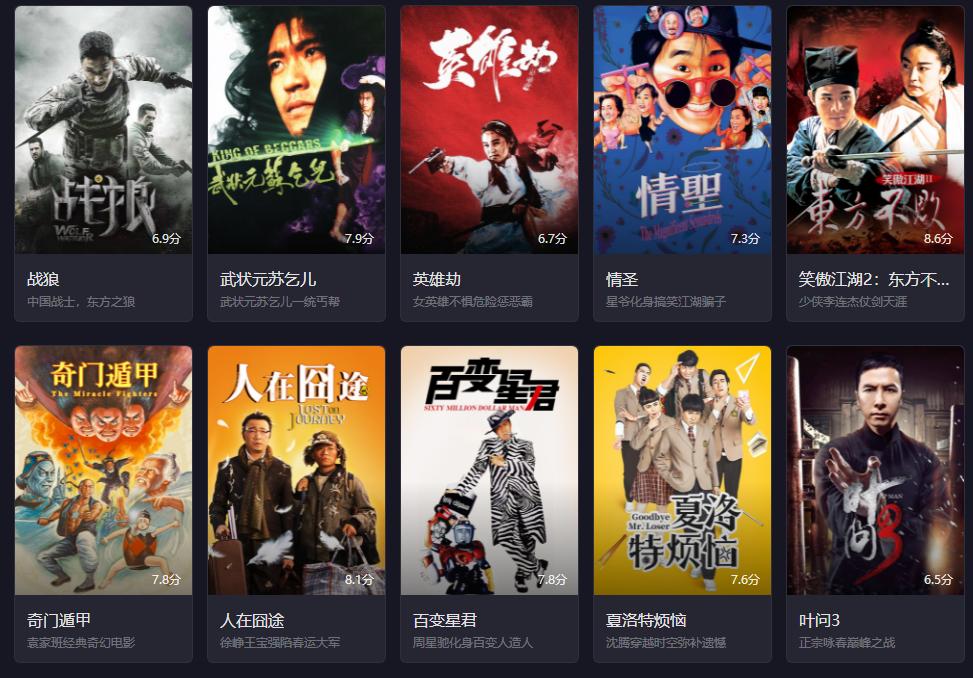This screenshot has width=973, height=678.
Task: Open the 情圣 poster with sunglasses face
Action: click(683, 130)
